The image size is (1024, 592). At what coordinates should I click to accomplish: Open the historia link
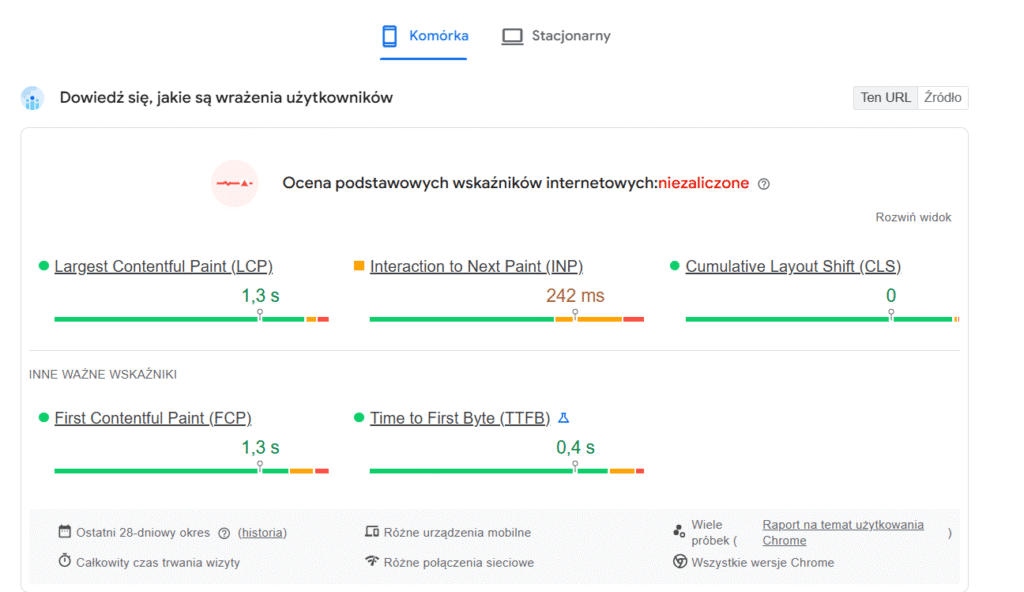coord(262,533)
